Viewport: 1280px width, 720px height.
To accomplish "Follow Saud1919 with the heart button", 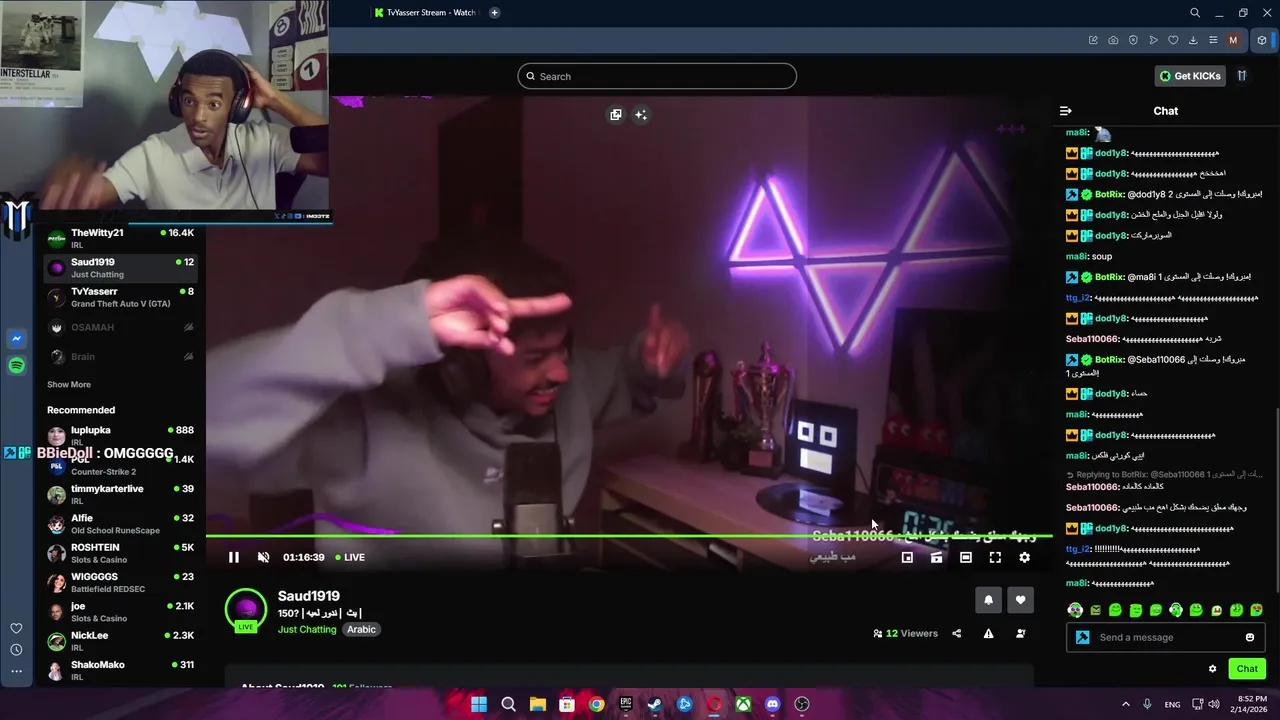I will [1020, 600].
